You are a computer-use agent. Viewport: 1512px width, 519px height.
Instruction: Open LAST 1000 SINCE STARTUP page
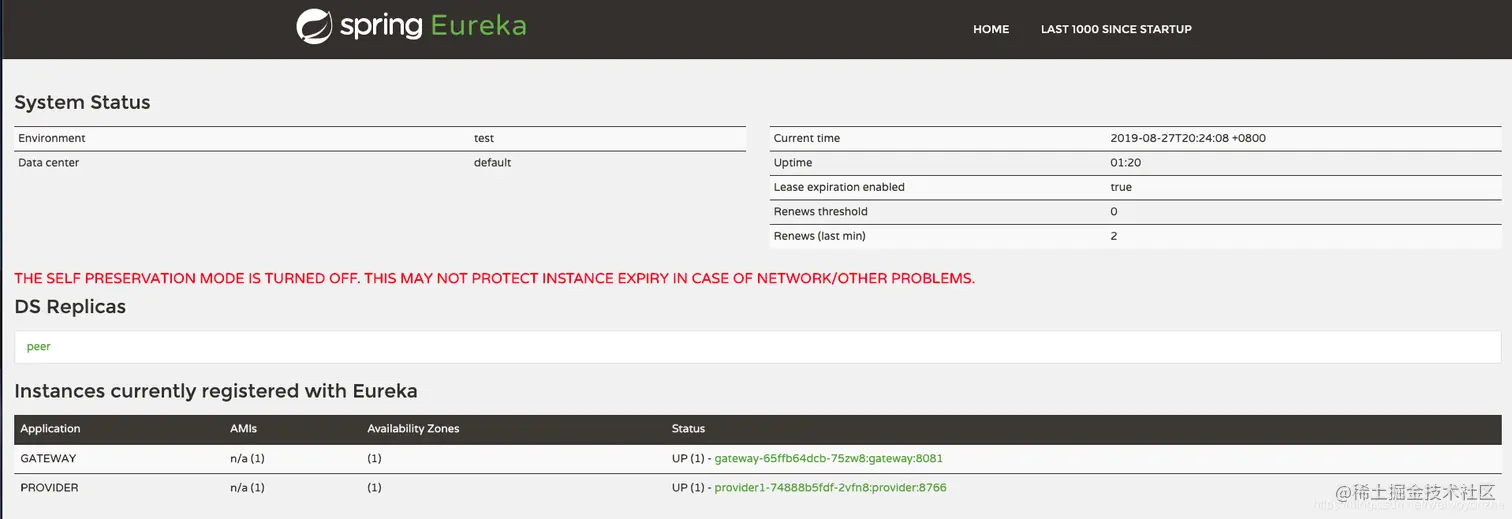[1116, 29]
